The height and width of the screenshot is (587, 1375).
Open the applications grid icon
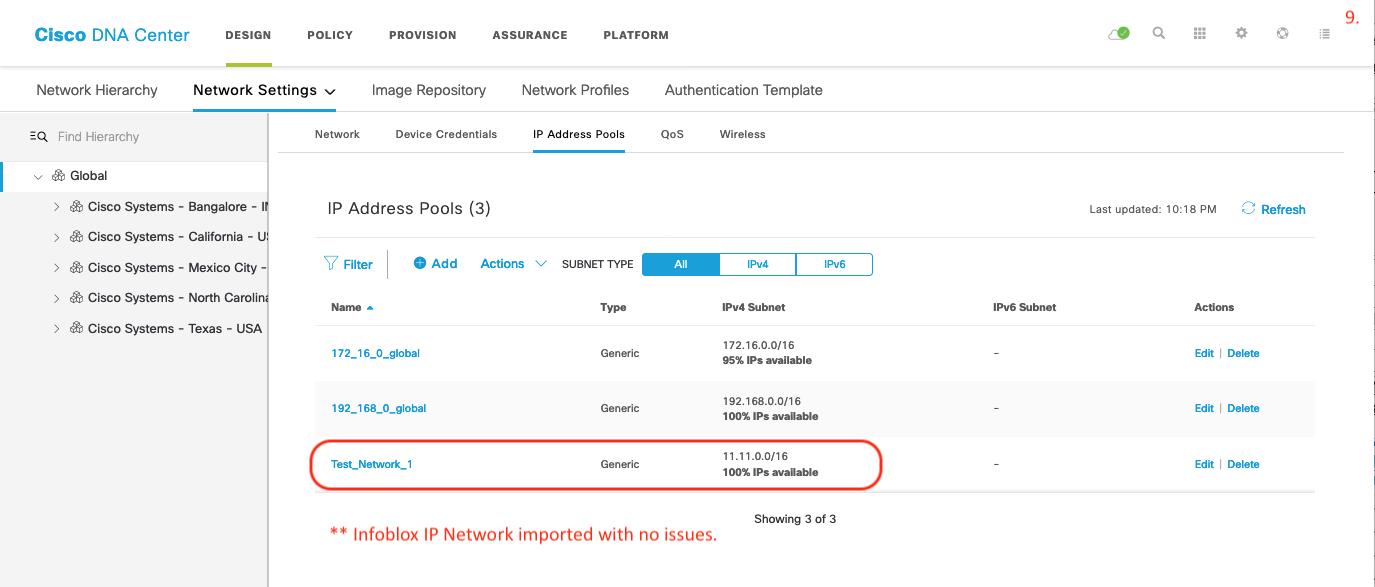(1199, 32)
